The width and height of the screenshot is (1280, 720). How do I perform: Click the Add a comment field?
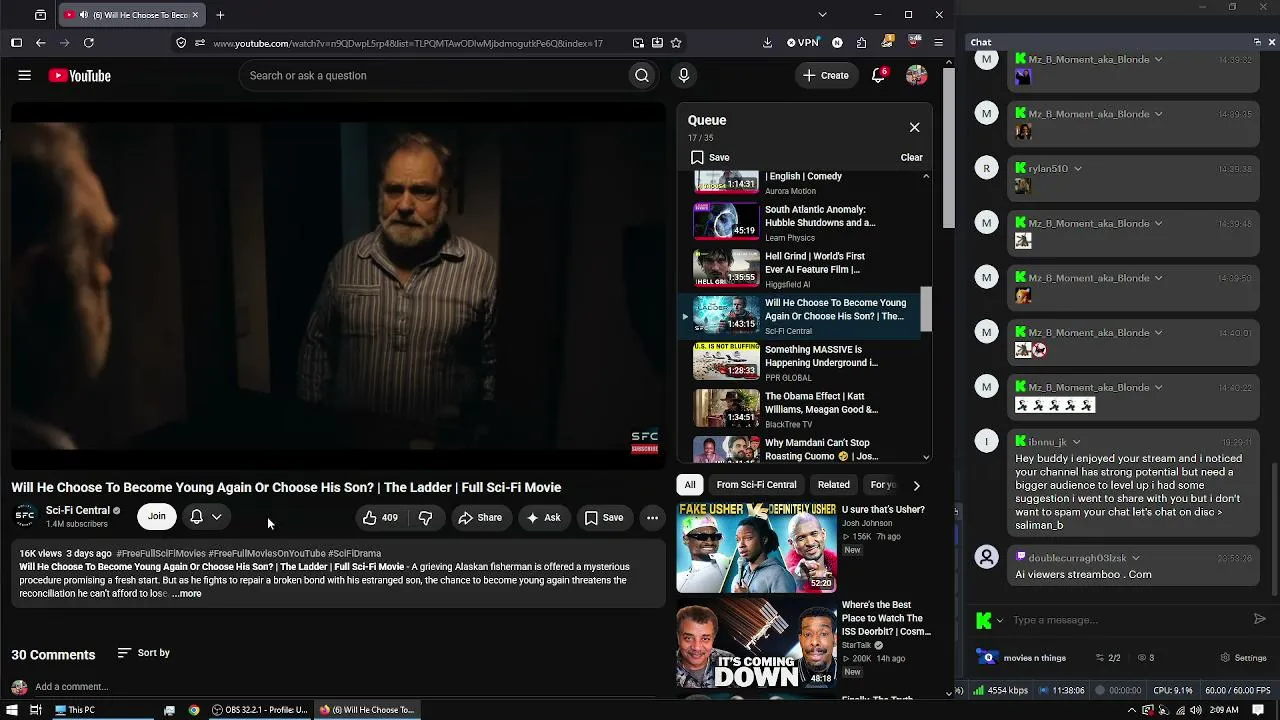tap(345, 687)
